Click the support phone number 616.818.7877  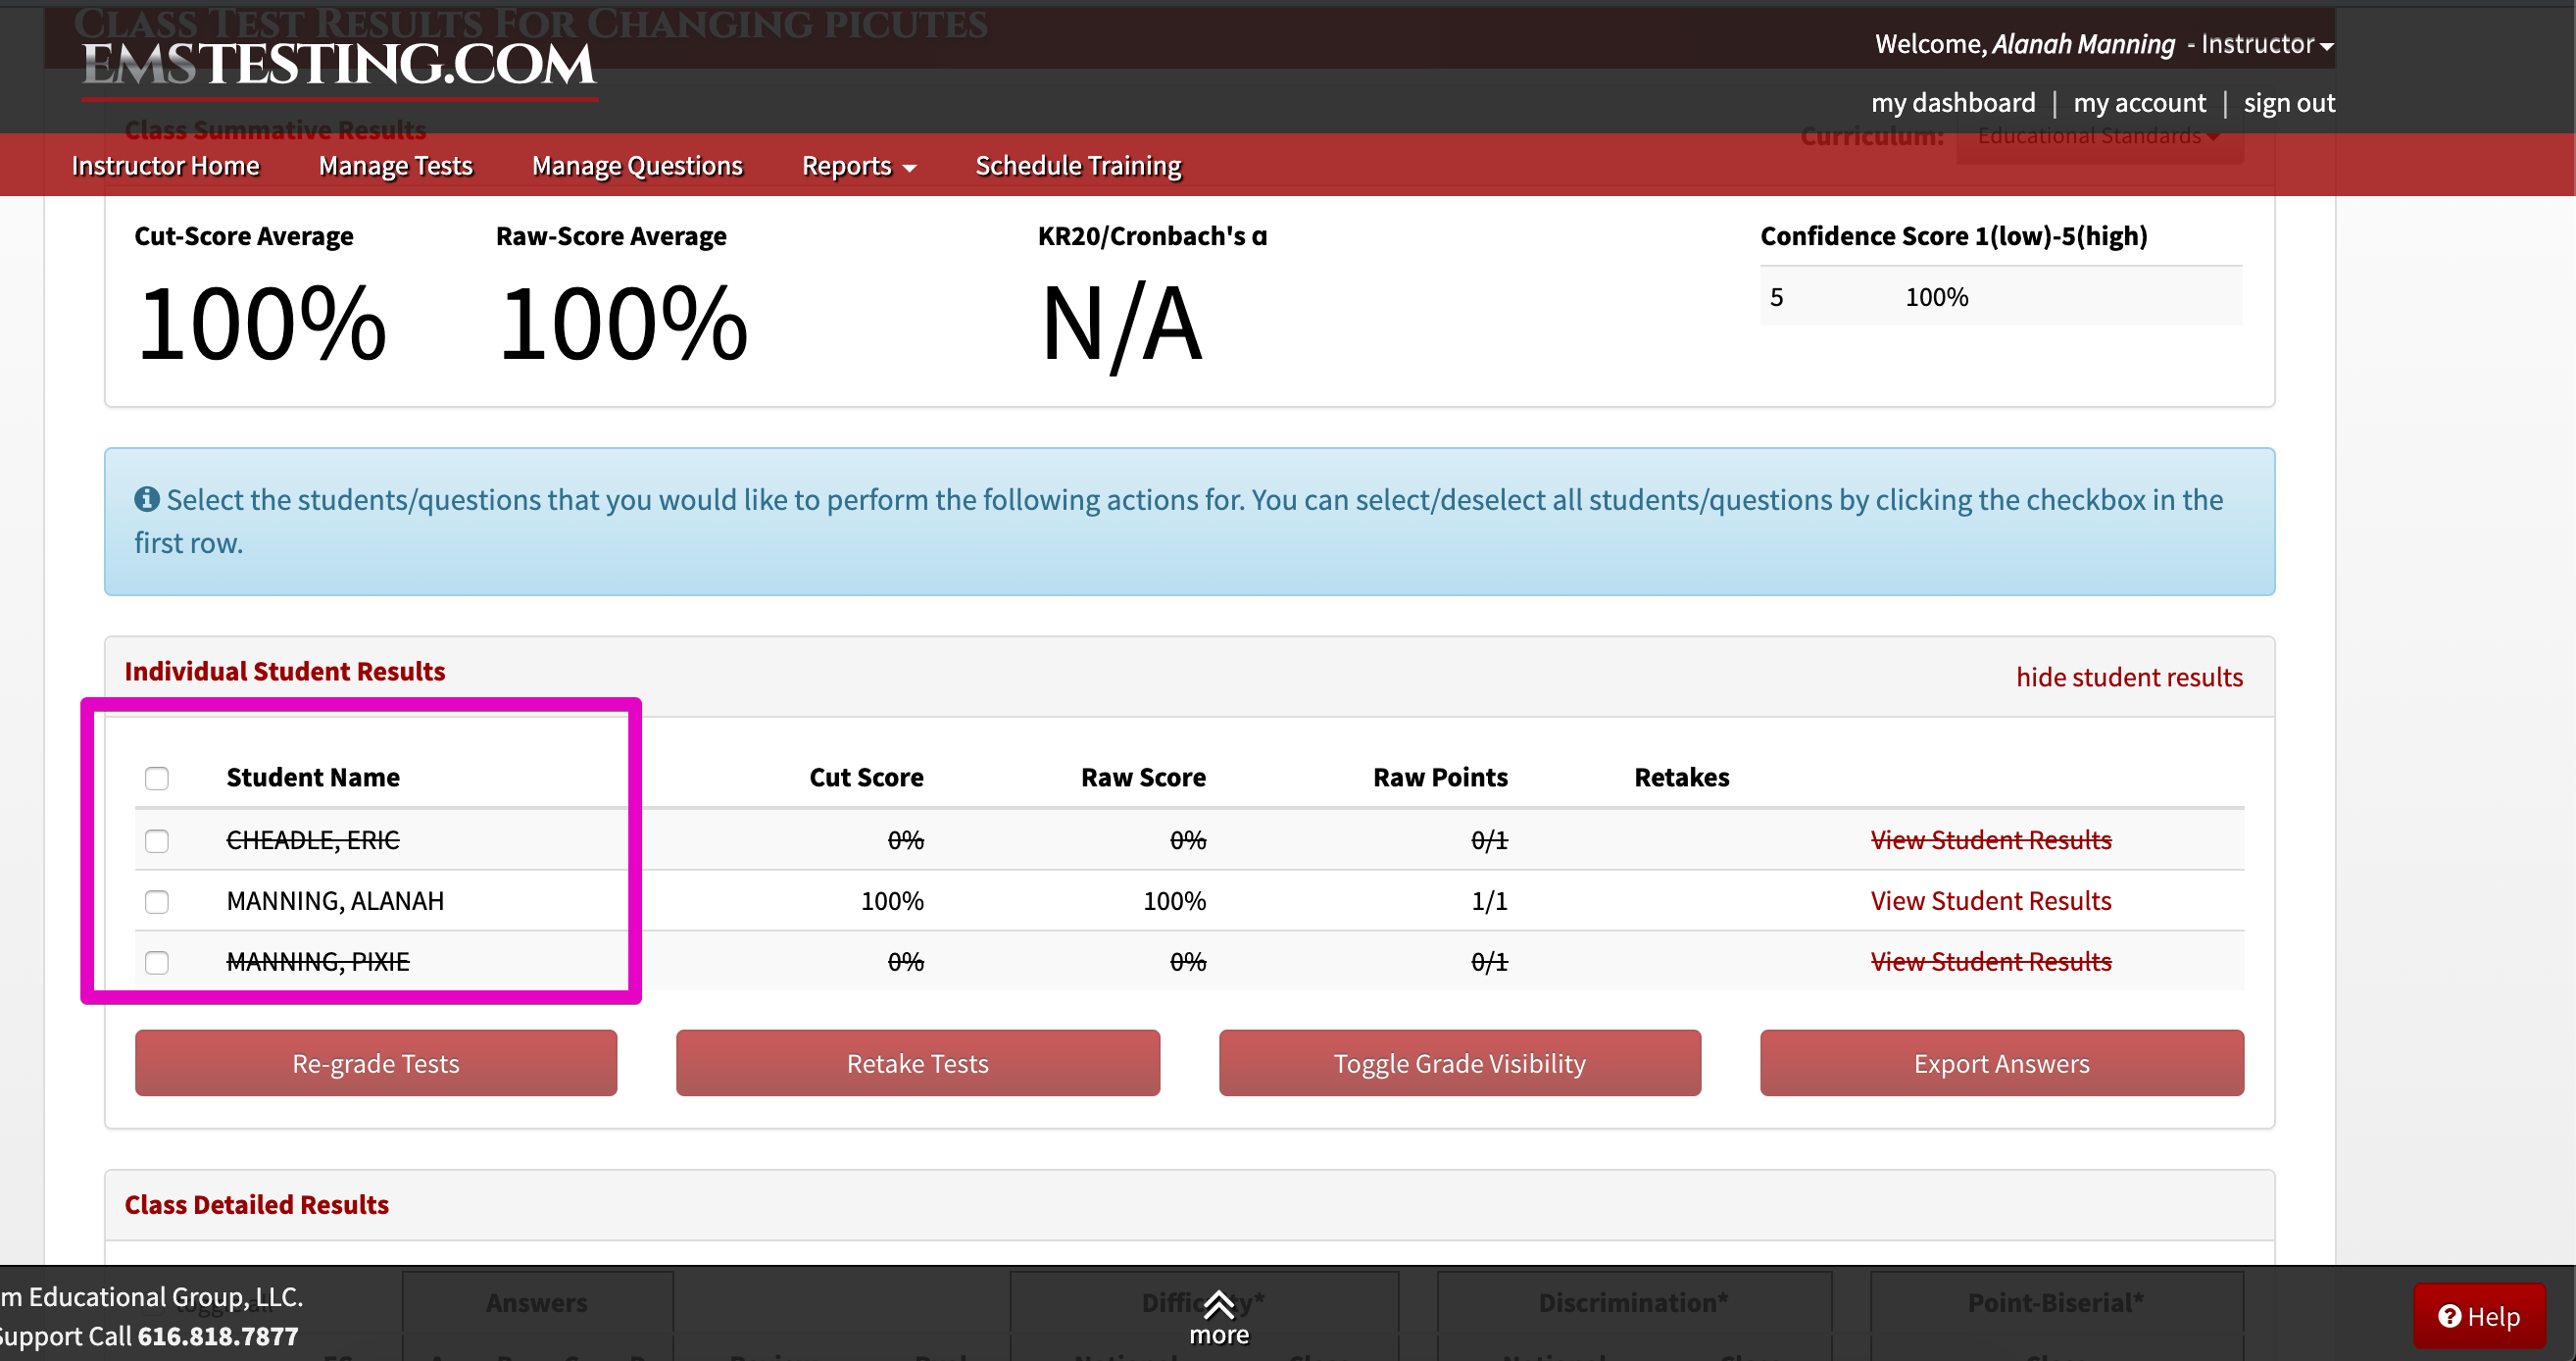218,1336
